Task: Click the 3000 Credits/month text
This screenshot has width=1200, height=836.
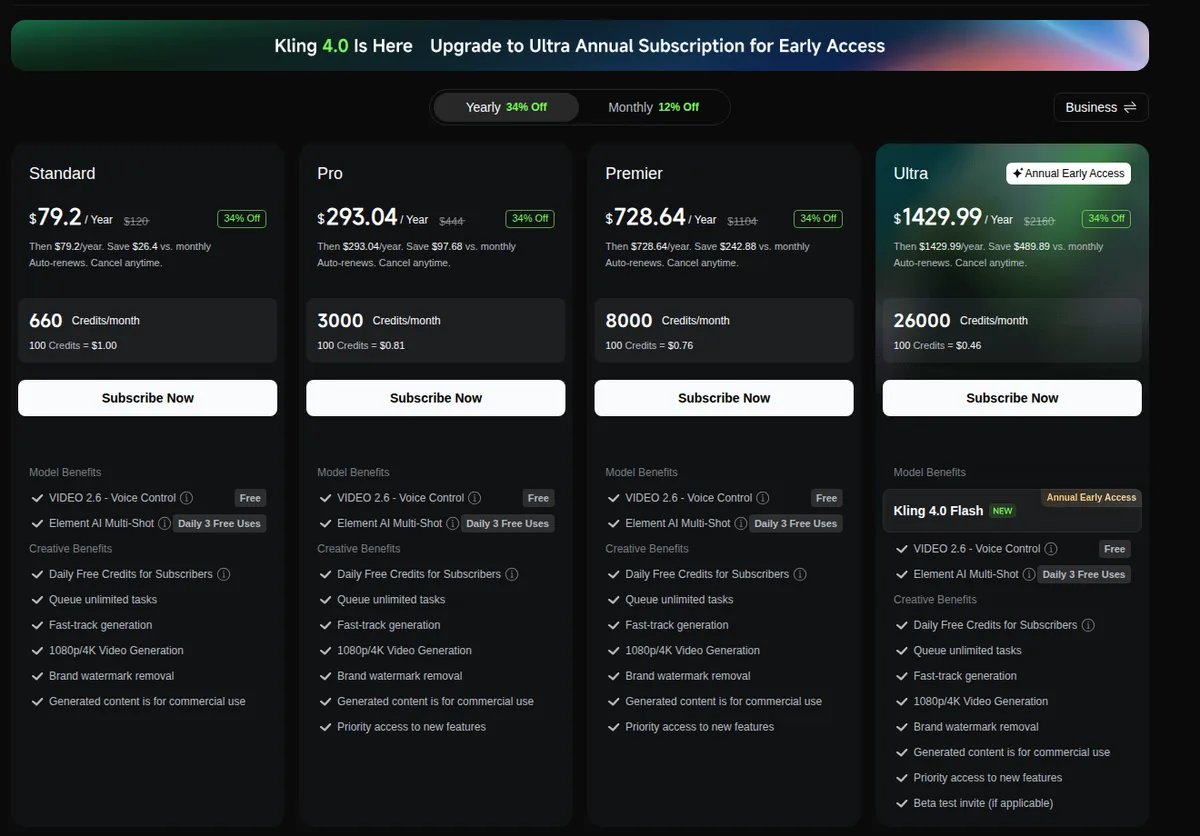Action: (379, 321)
